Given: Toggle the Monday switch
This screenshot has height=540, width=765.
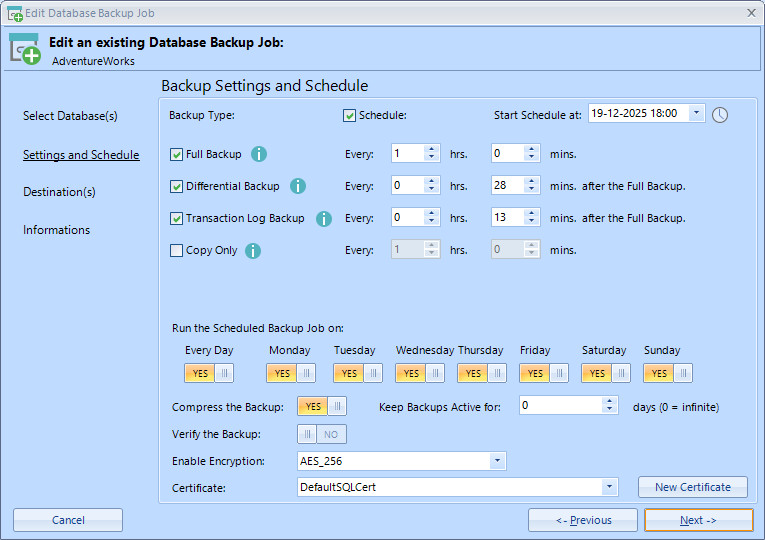Looking at the screenshot, I should point(291,373).
